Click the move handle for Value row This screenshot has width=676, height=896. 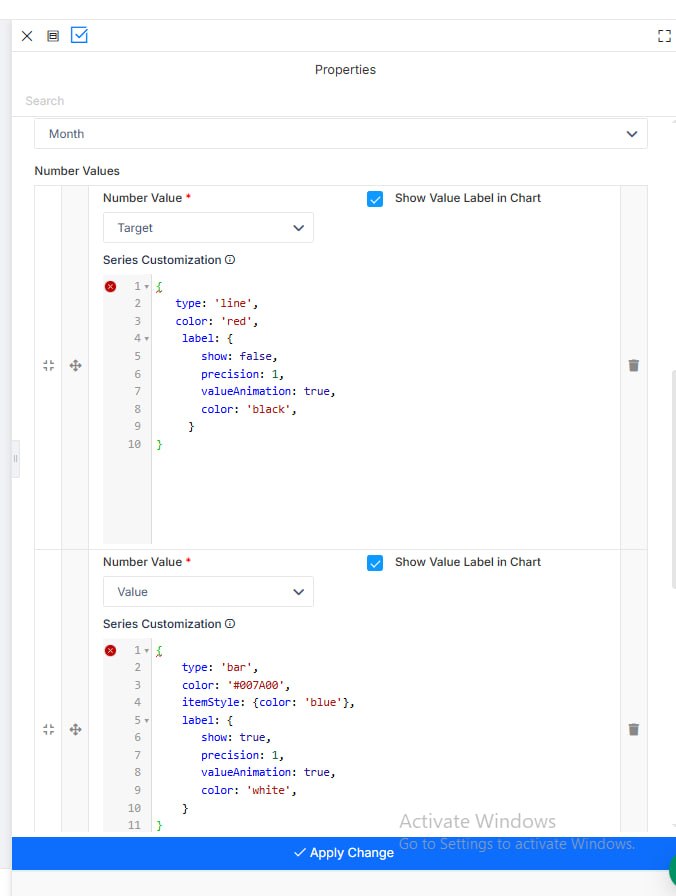coord(75,730)
